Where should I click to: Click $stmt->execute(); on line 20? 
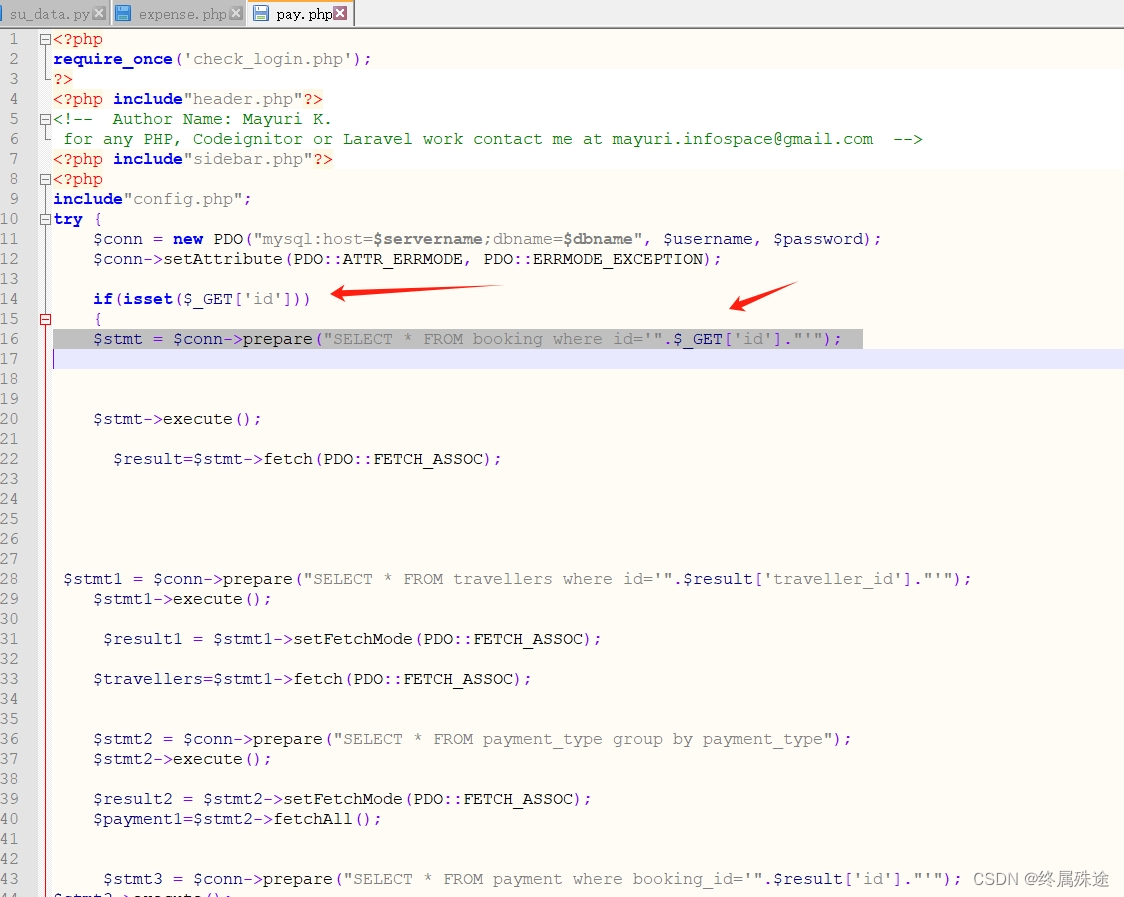pyautogui.click(x=177, y=419)
